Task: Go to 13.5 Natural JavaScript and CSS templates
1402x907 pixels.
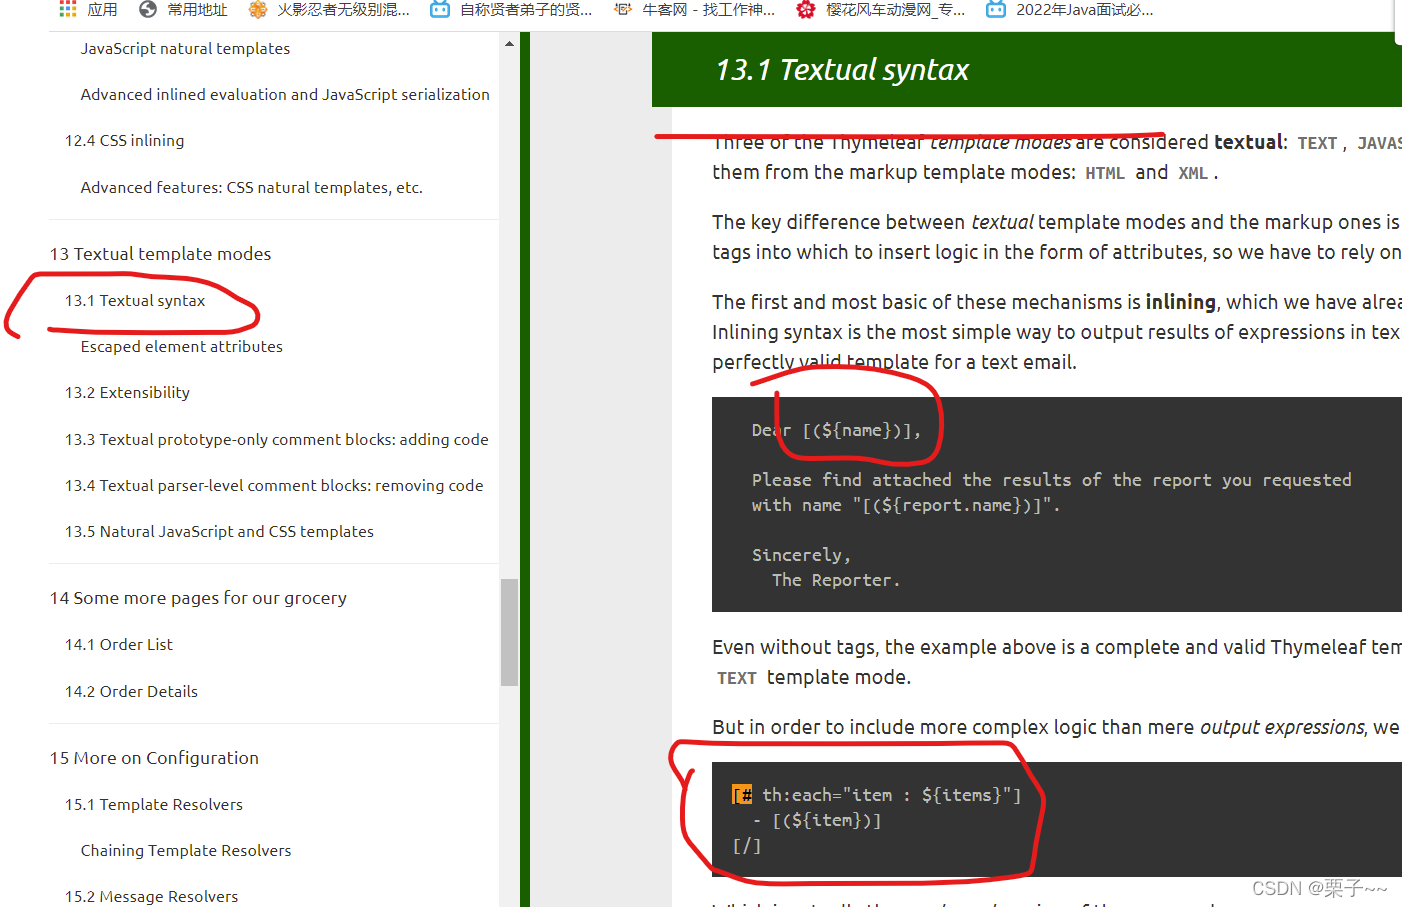Action: point(219,531)
